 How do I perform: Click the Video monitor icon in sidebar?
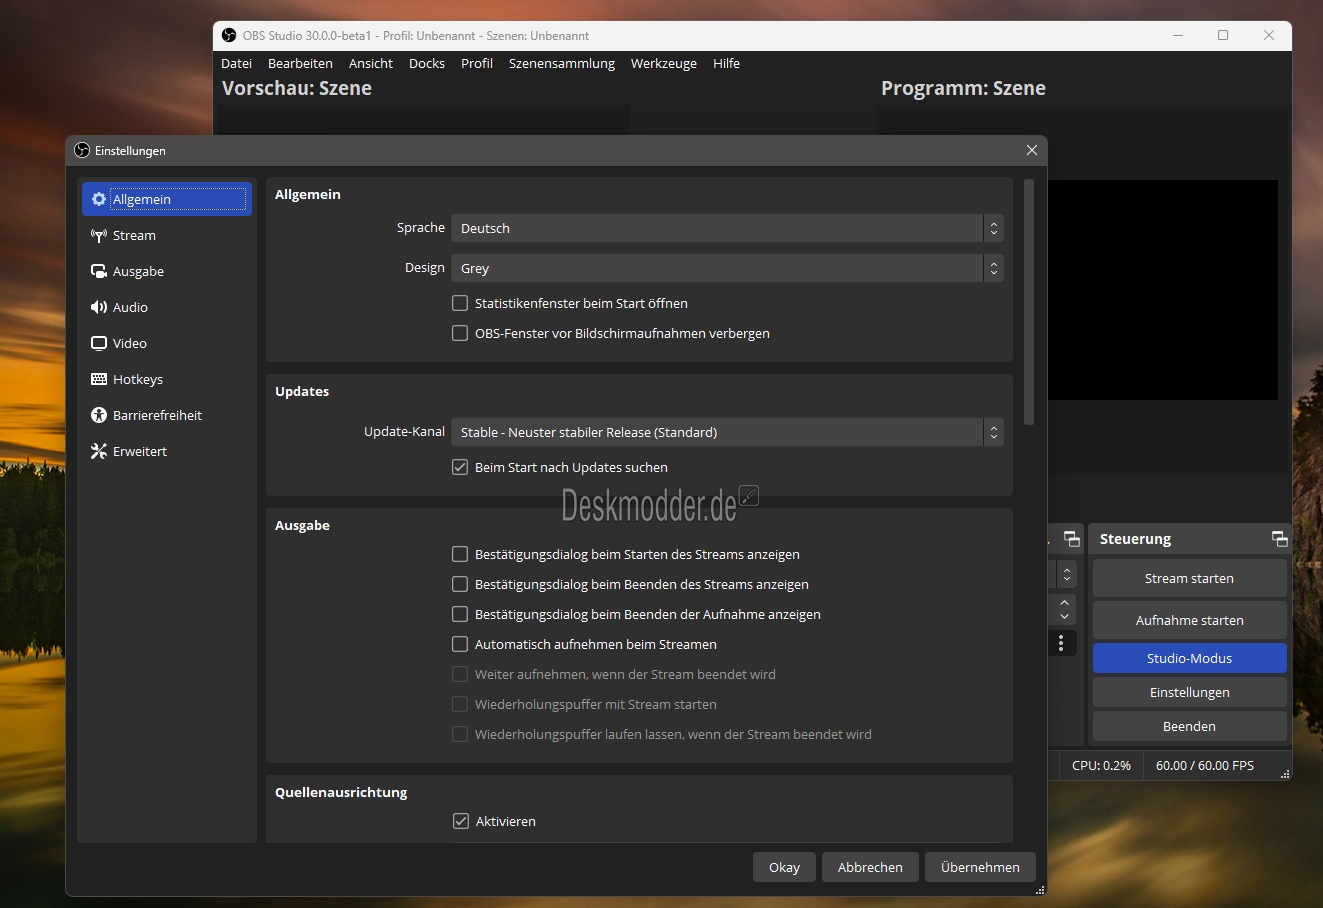coord(99,343)
